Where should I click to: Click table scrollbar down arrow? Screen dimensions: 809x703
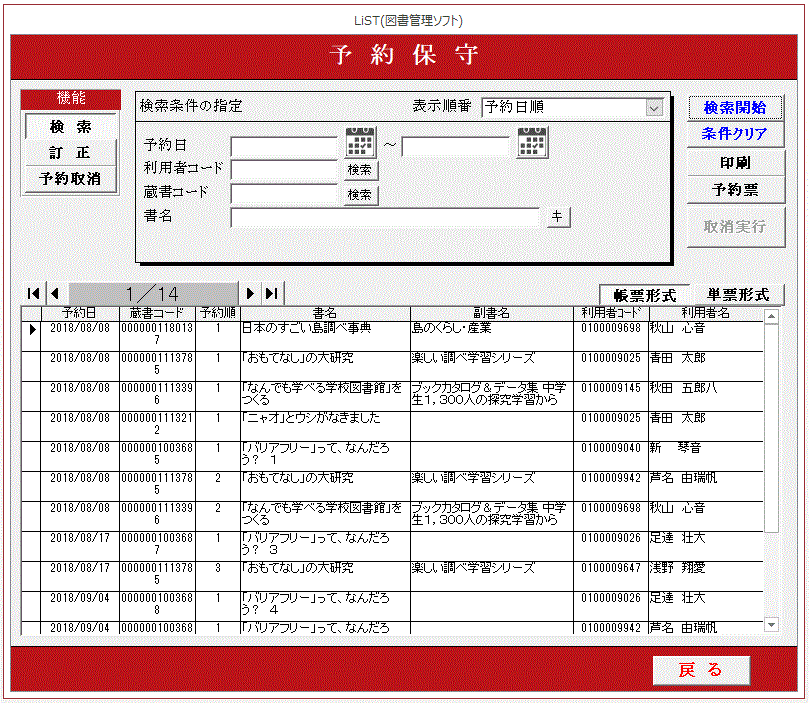point(771,625)
